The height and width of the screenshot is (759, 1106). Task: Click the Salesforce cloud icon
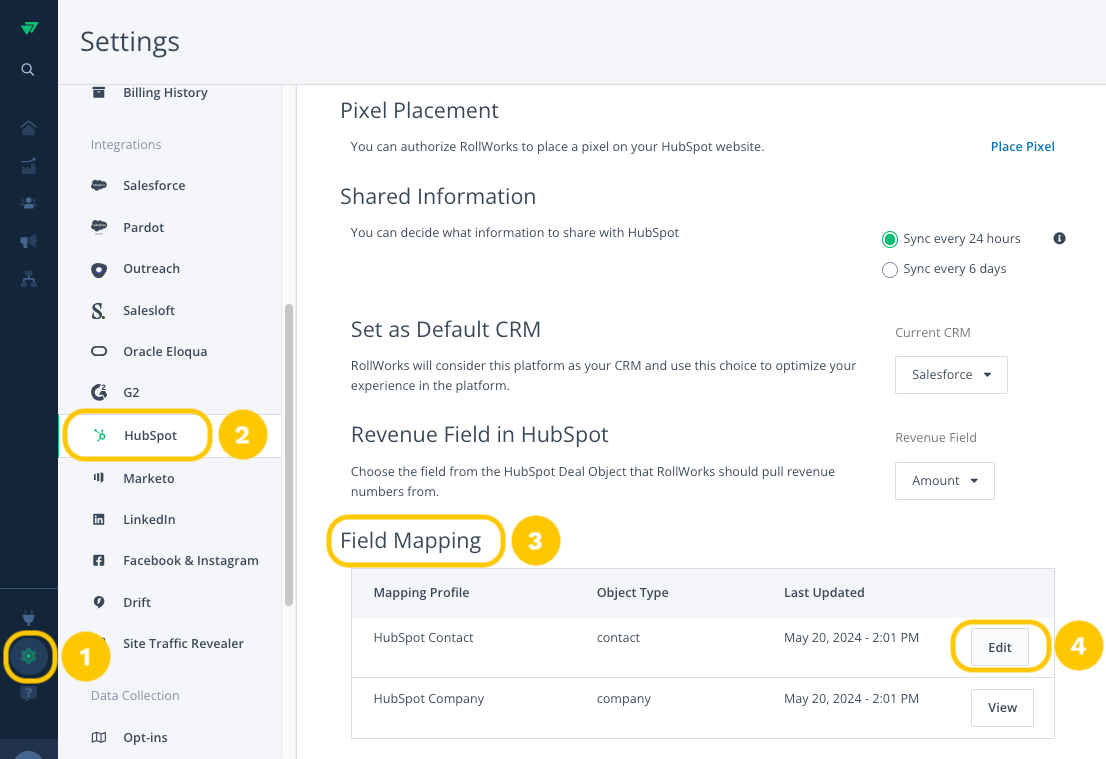99,186
